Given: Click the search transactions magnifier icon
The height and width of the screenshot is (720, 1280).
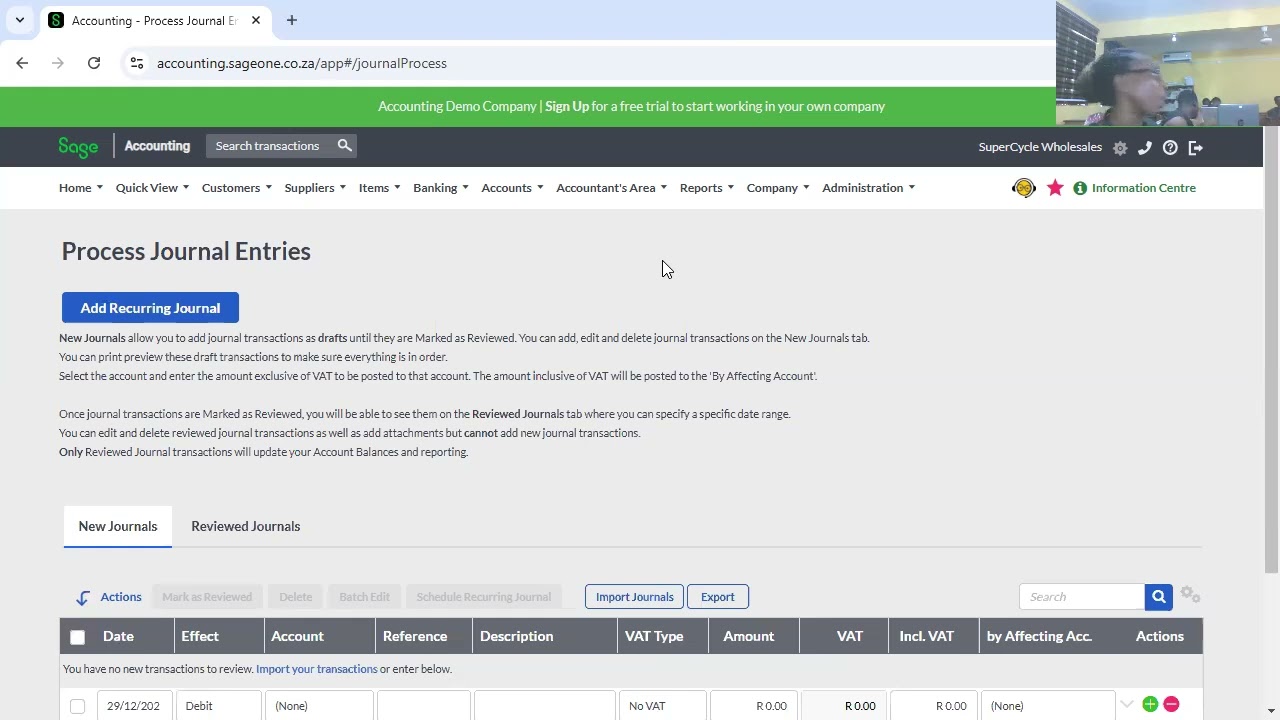Looking at the screenshot, I should (x=344, y=146).
